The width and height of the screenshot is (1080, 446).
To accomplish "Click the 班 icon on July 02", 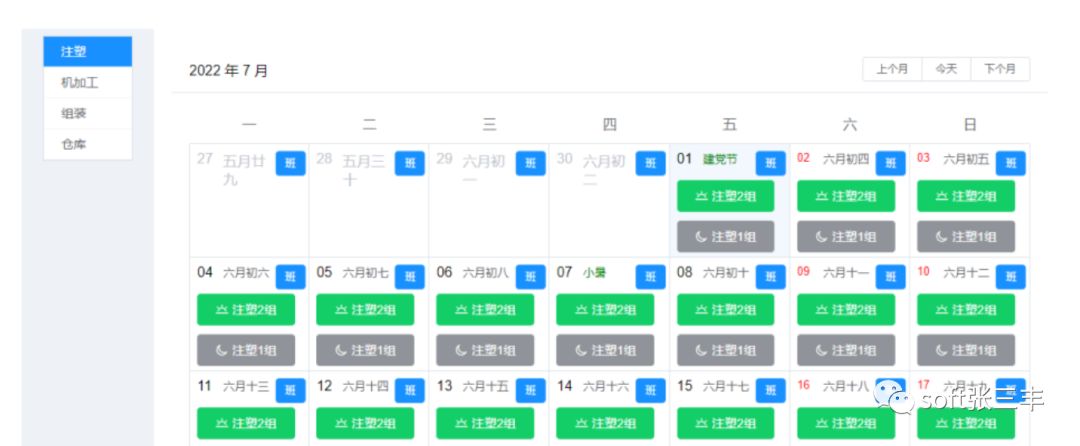I will [x=890, y=163].
